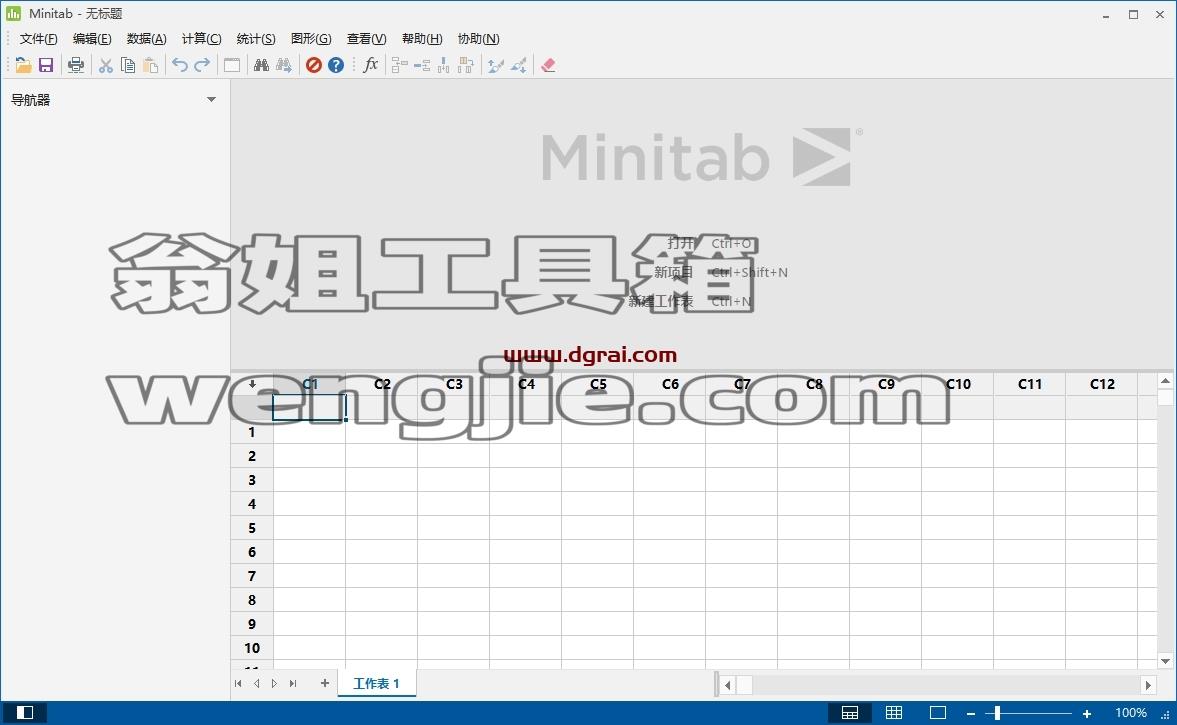Screen dimensions: 1177x725
Task: Open the 查看(V) menu
Action: (366, 38)
